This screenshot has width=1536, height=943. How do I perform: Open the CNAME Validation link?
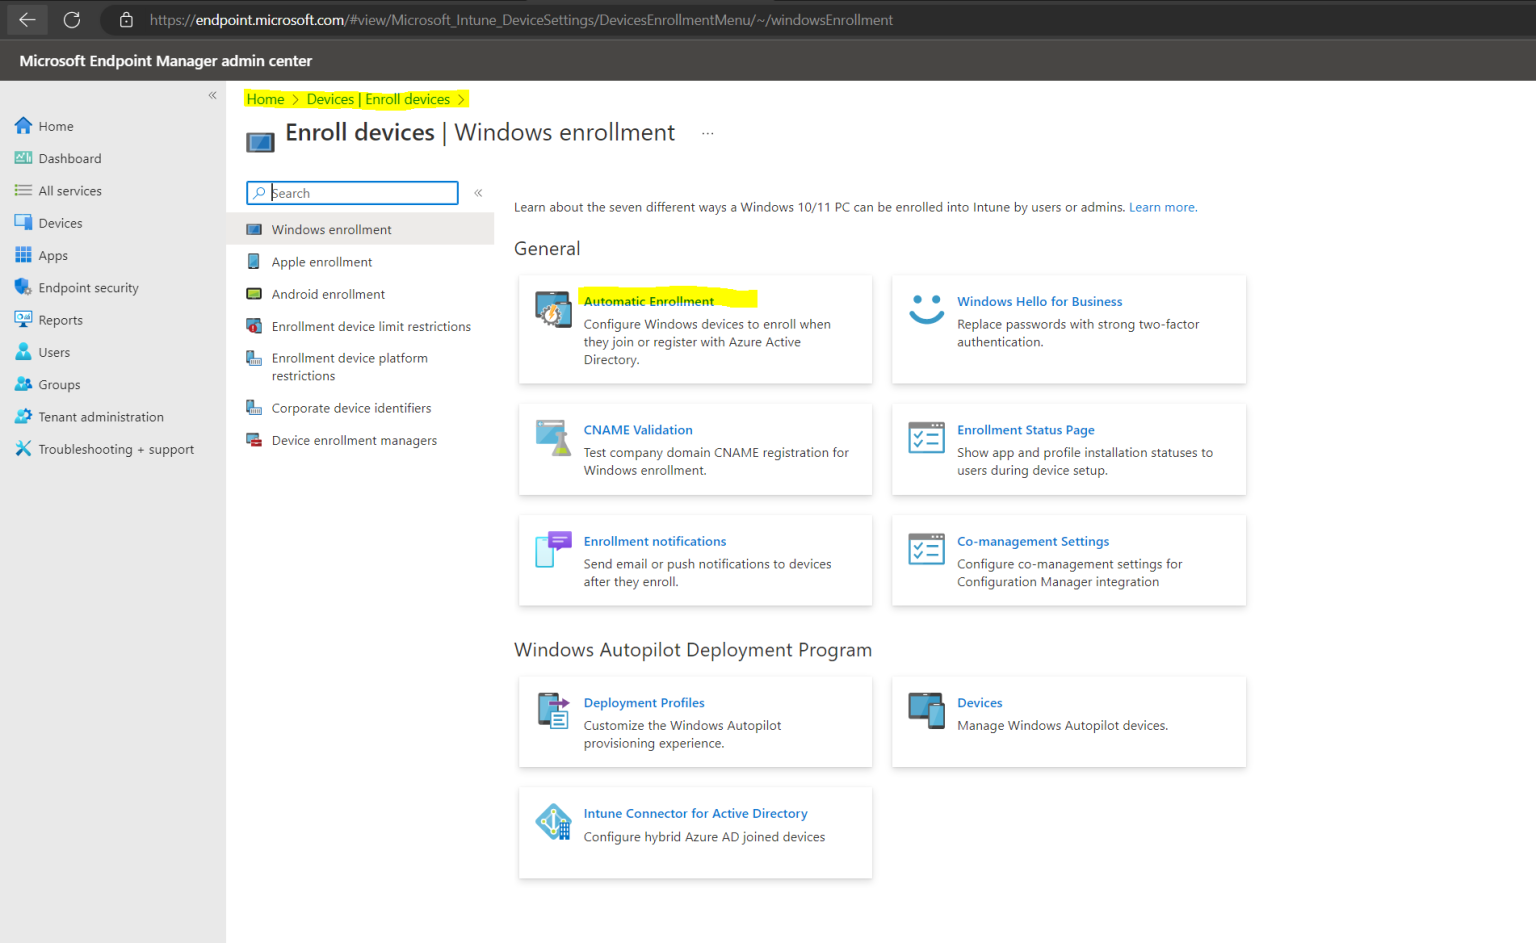(x=638, y=430)
